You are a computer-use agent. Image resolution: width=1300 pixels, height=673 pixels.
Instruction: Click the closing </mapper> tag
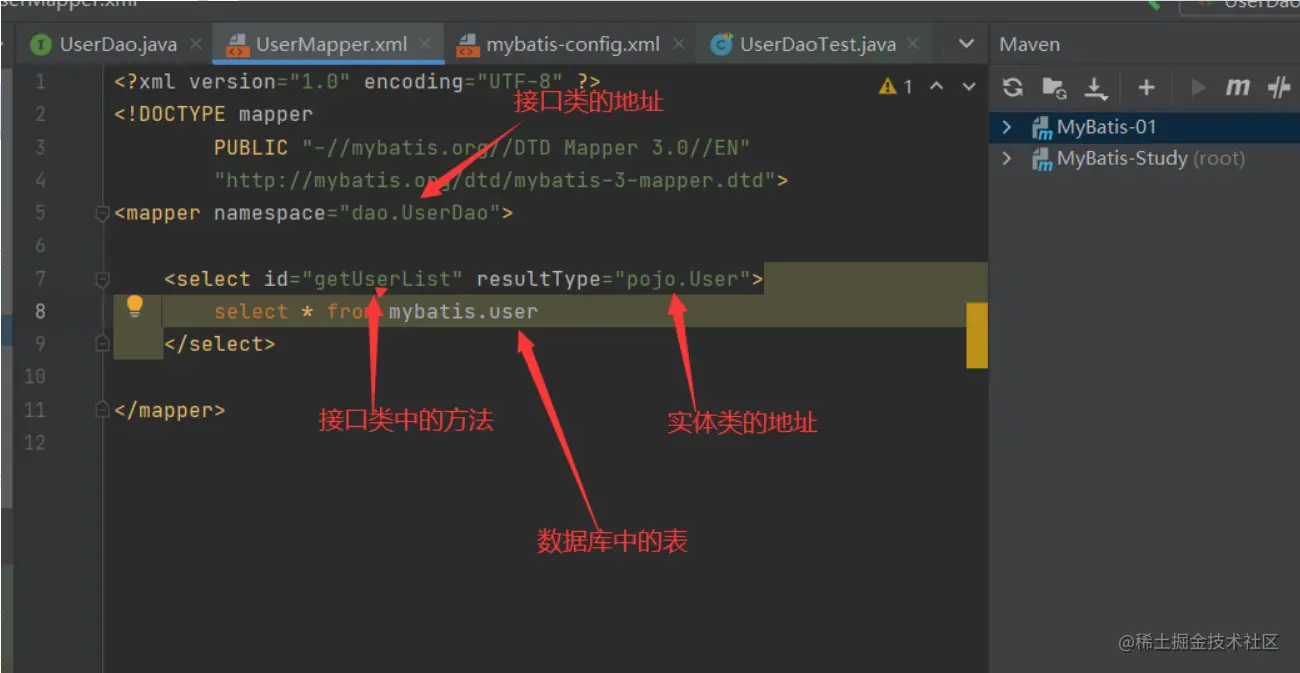170,410
